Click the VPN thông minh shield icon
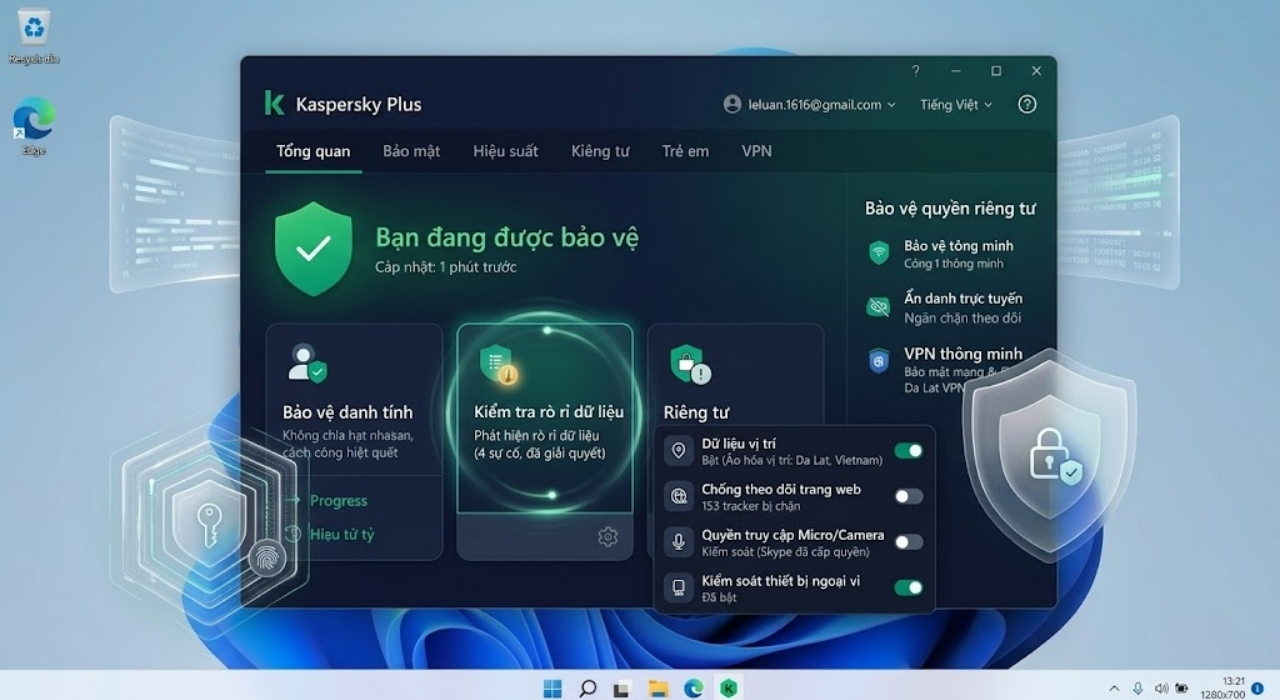The image size is (1280, 700). coord(879,361)
